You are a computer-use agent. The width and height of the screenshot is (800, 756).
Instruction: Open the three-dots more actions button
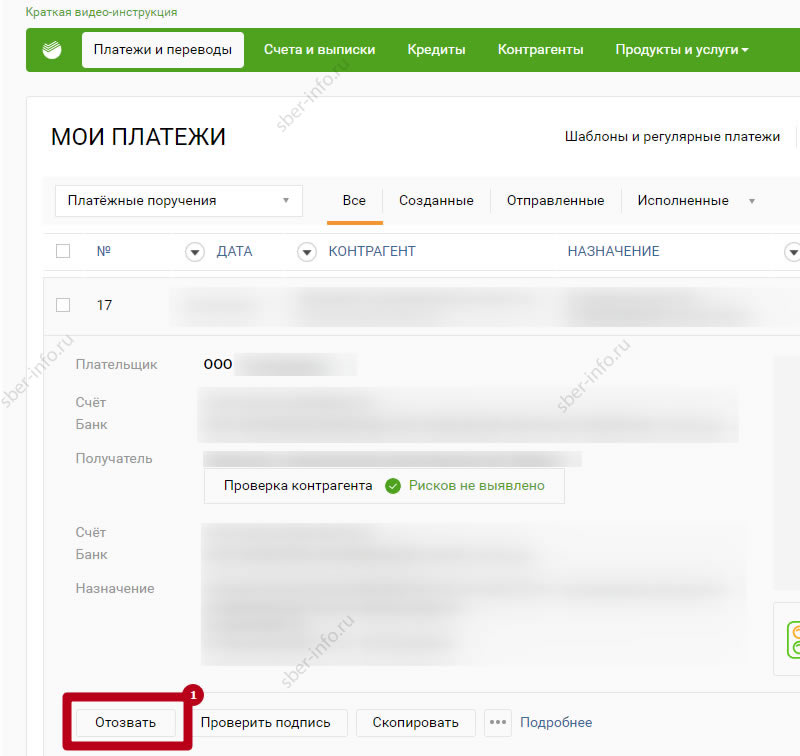(x=497, y=722)
